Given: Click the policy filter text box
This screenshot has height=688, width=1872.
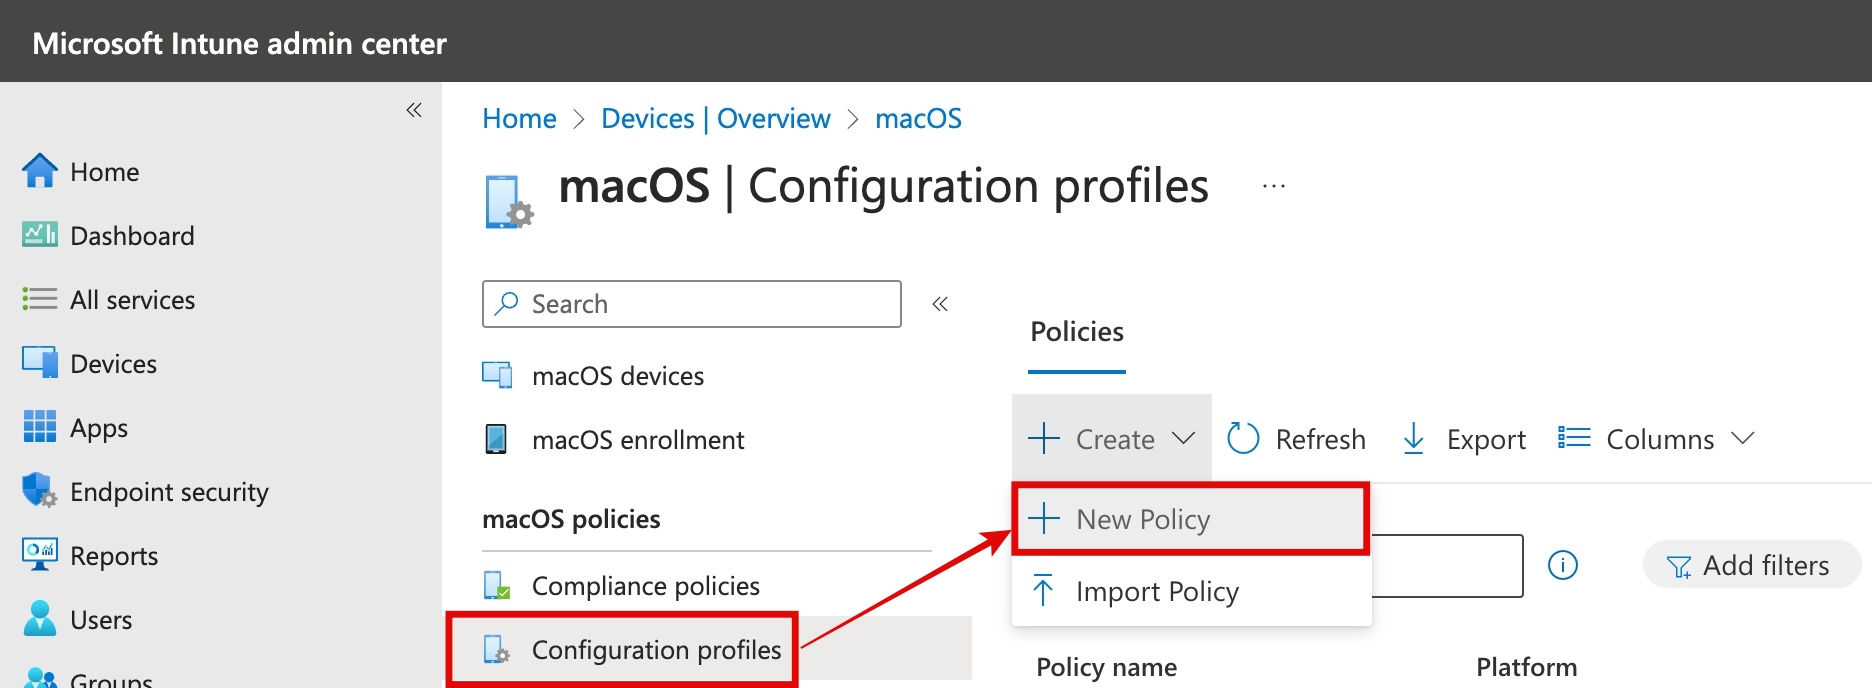Looking at the screenshot, I should [1447, 565].
